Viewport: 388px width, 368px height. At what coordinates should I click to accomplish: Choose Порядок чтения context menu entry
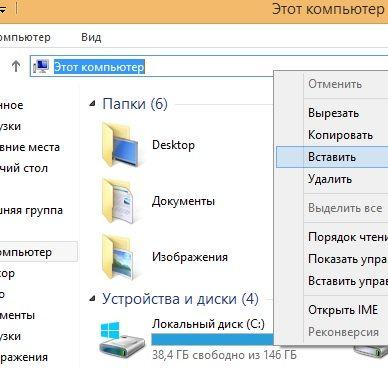(x=332, y=237)
